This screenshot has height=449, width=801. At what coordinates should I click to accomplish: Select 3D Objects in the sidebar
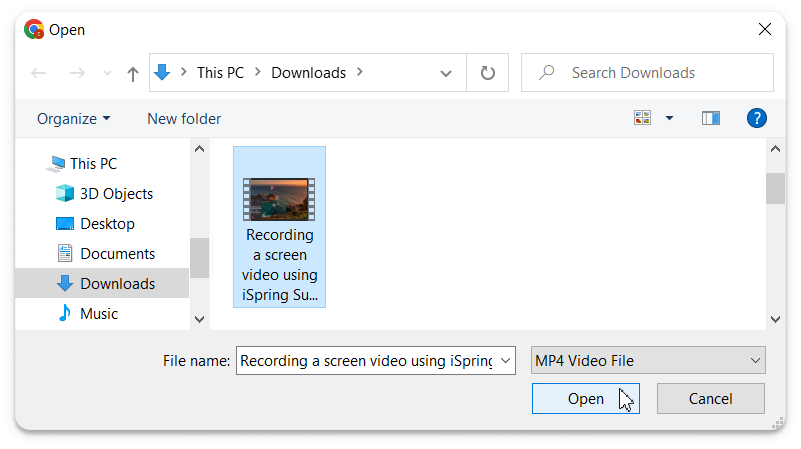(116, 194)
